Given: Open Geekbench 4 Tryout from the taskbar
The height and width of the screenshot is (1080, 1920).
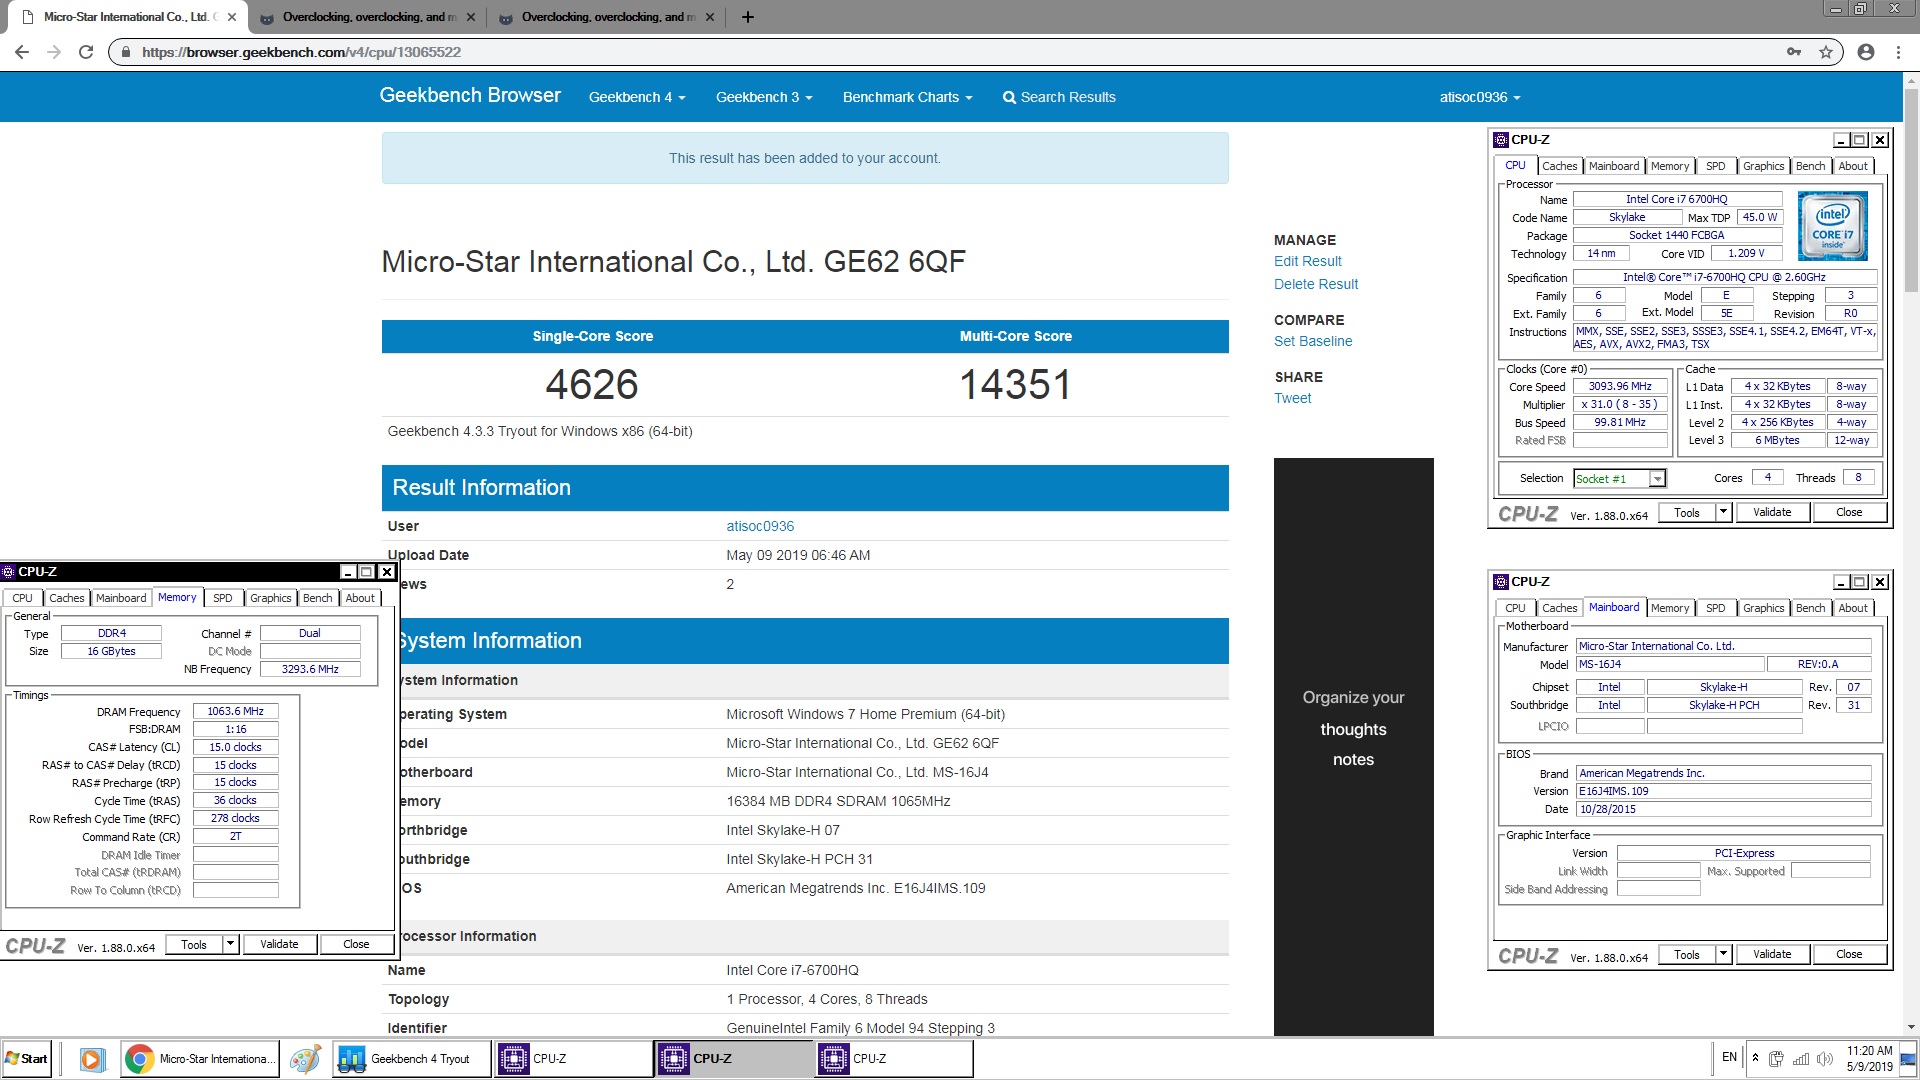Looking at the screenshot, I should [x=411, y=1059].
